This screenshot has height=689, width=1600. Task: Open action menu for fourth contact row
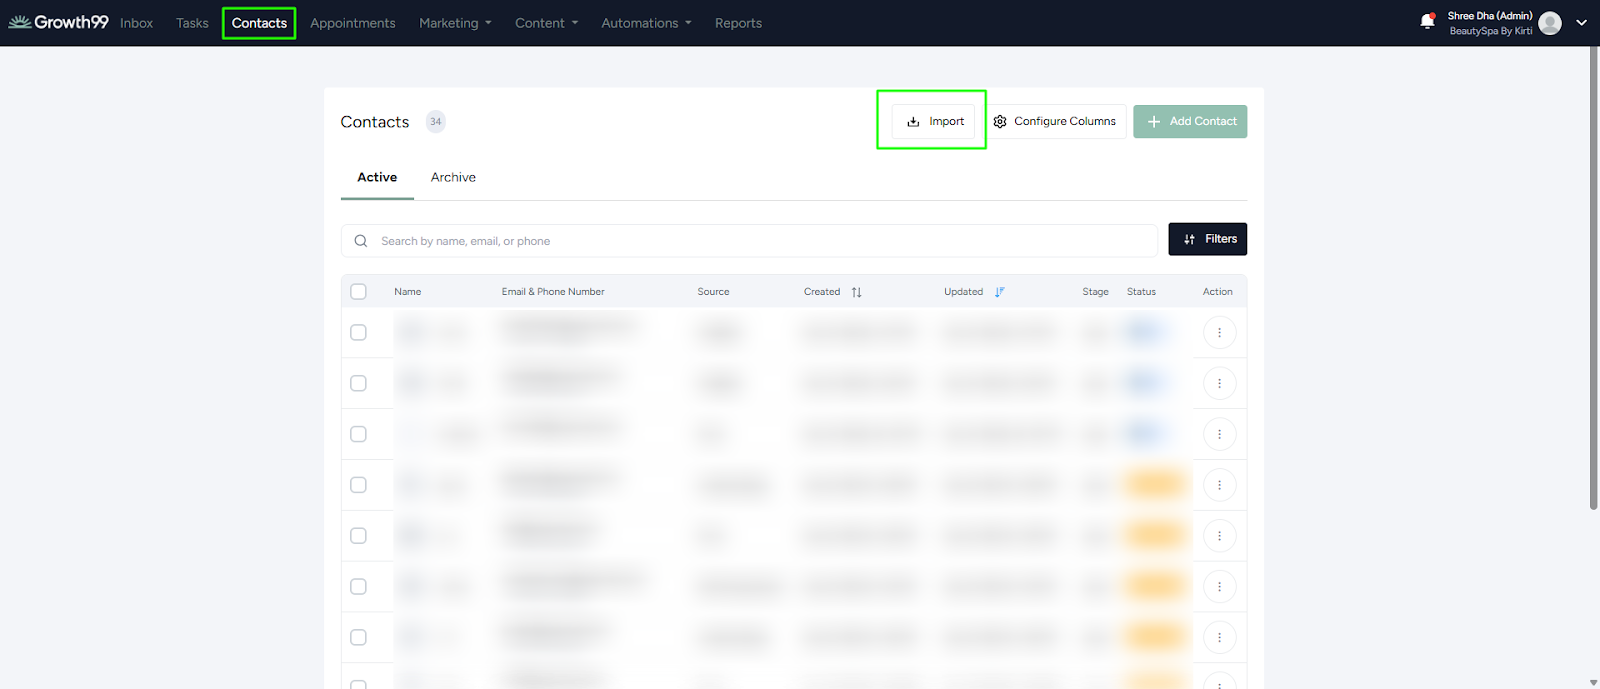tap(1219, 485)
